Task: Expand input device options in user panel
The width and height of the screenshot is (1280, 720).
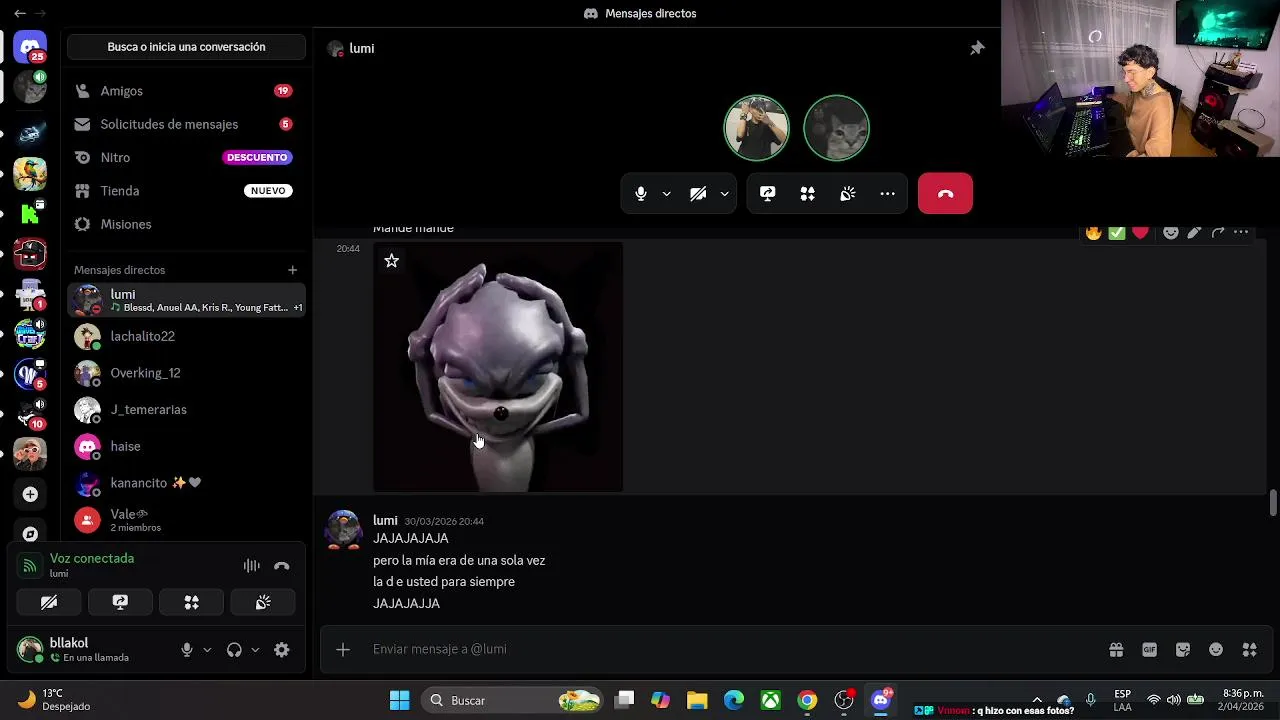Action: [207, 650]
